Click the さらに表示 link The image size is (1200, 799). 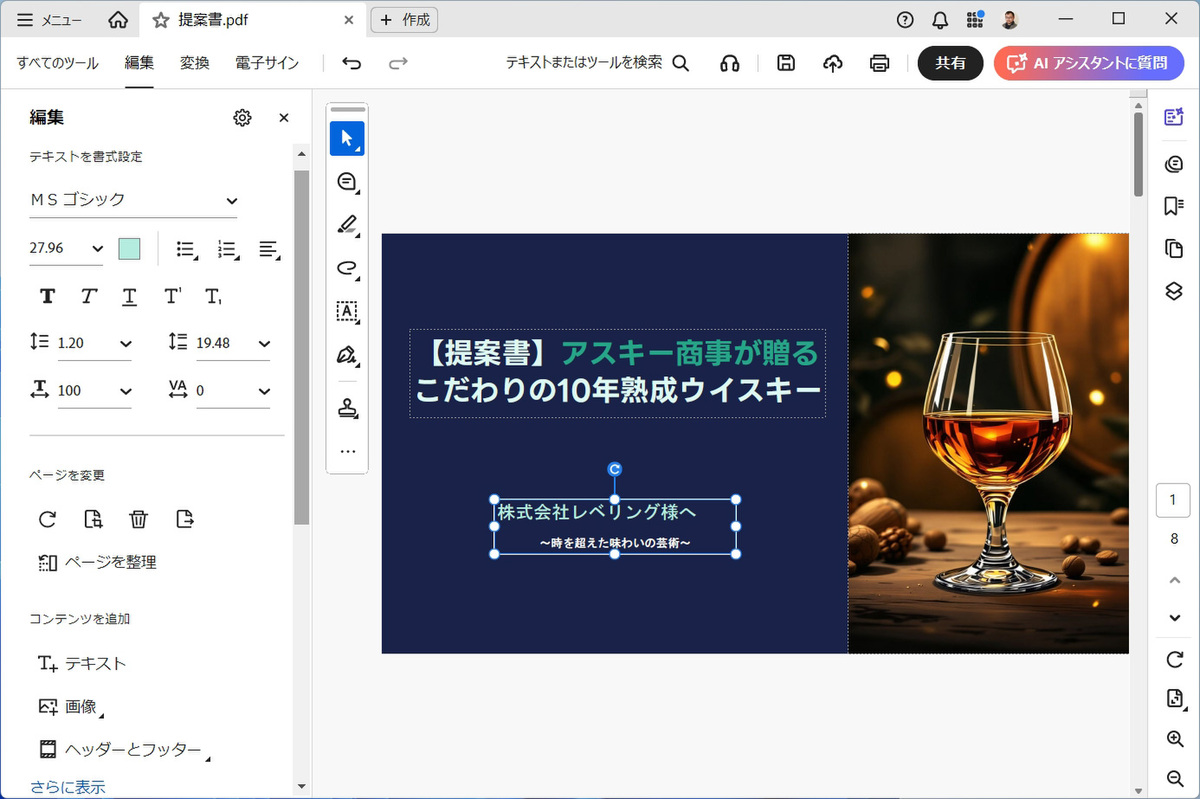67,787
